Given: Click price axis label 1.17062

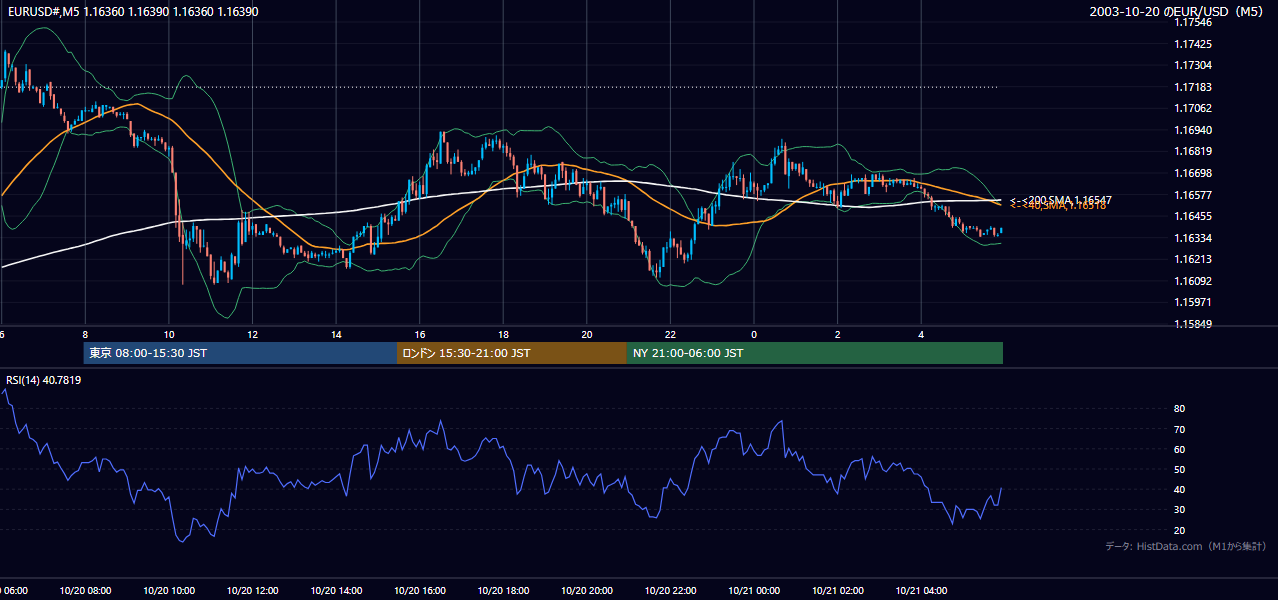Looking at the screenshot, I should [x=1192, y=108].
